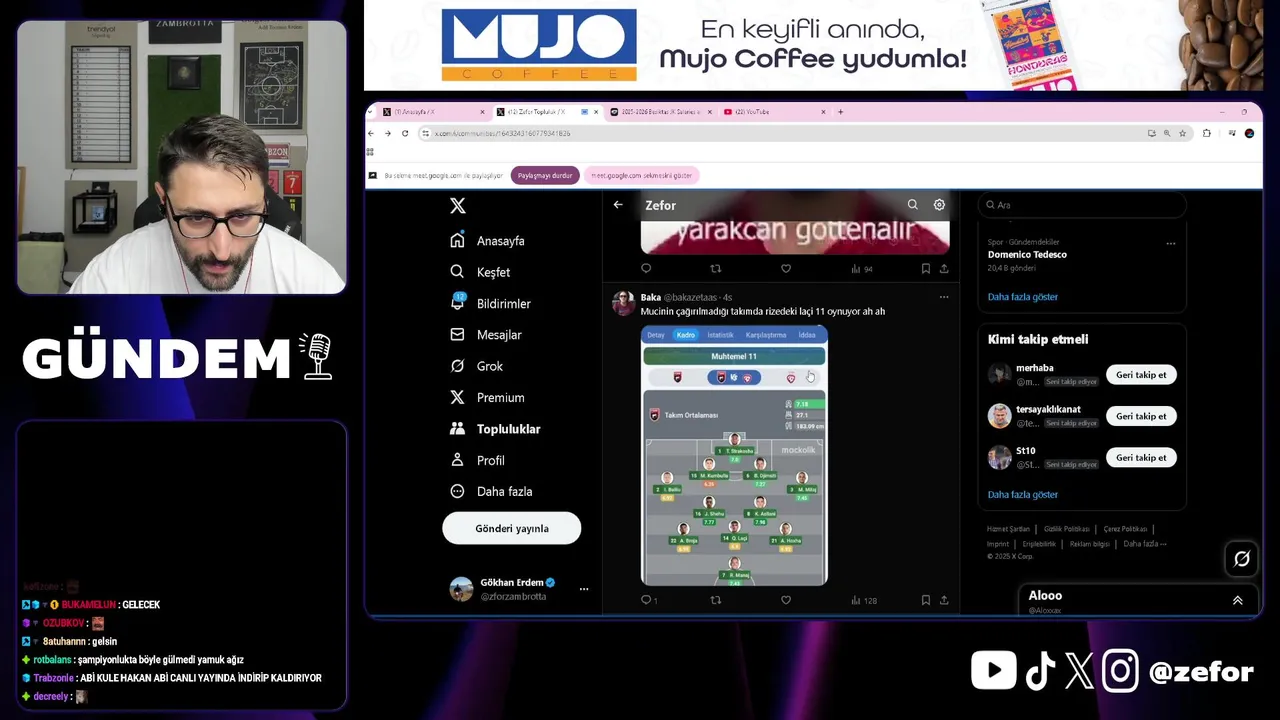
Task: Switch to Beşiktaş JK Salaries browser tab
Action: tap(660, 112)
